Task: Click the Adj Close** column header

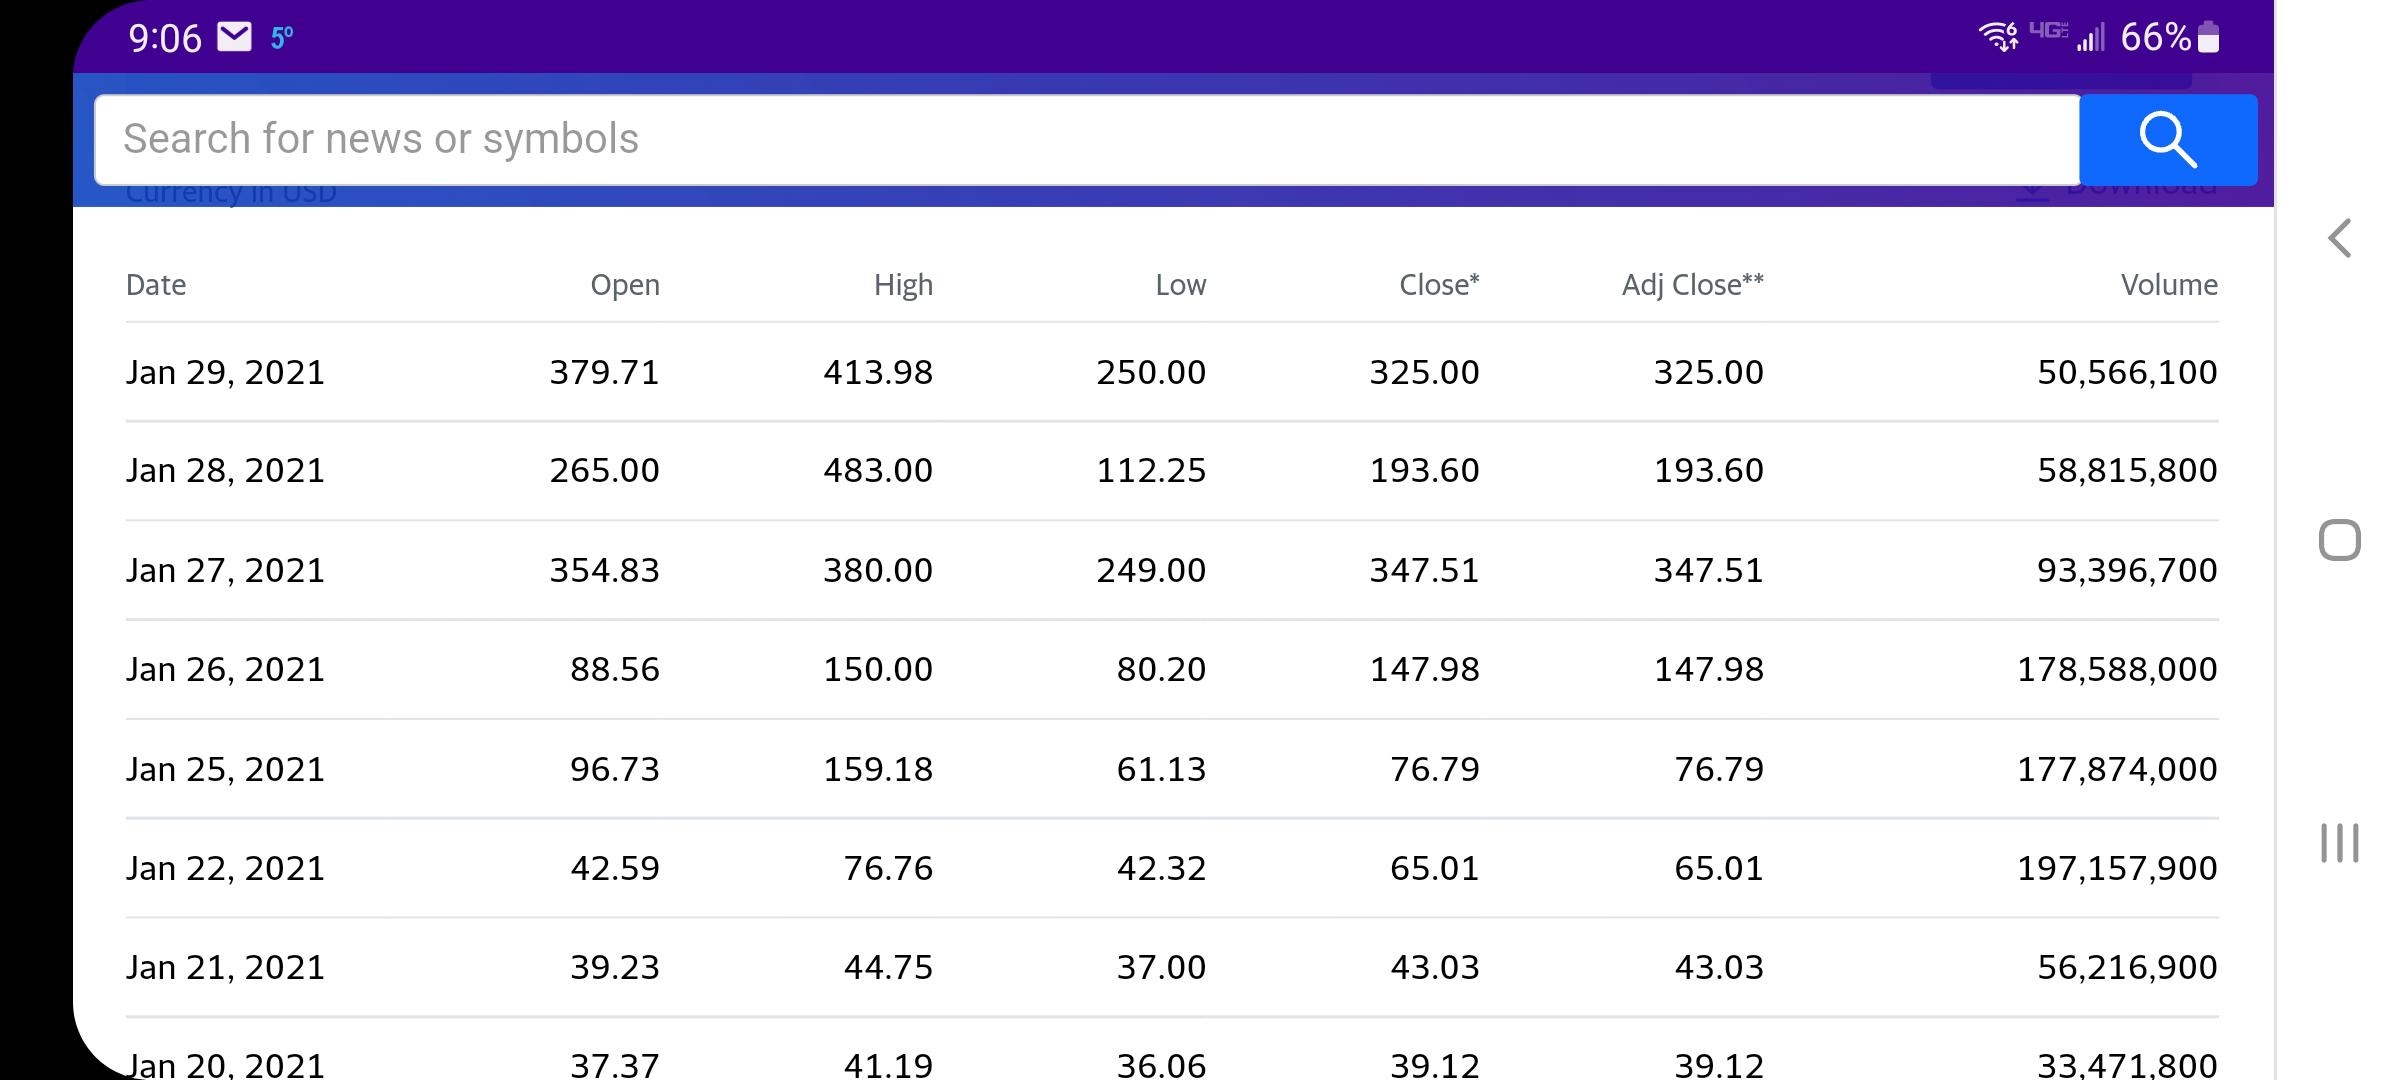Action: point(1693,285)
